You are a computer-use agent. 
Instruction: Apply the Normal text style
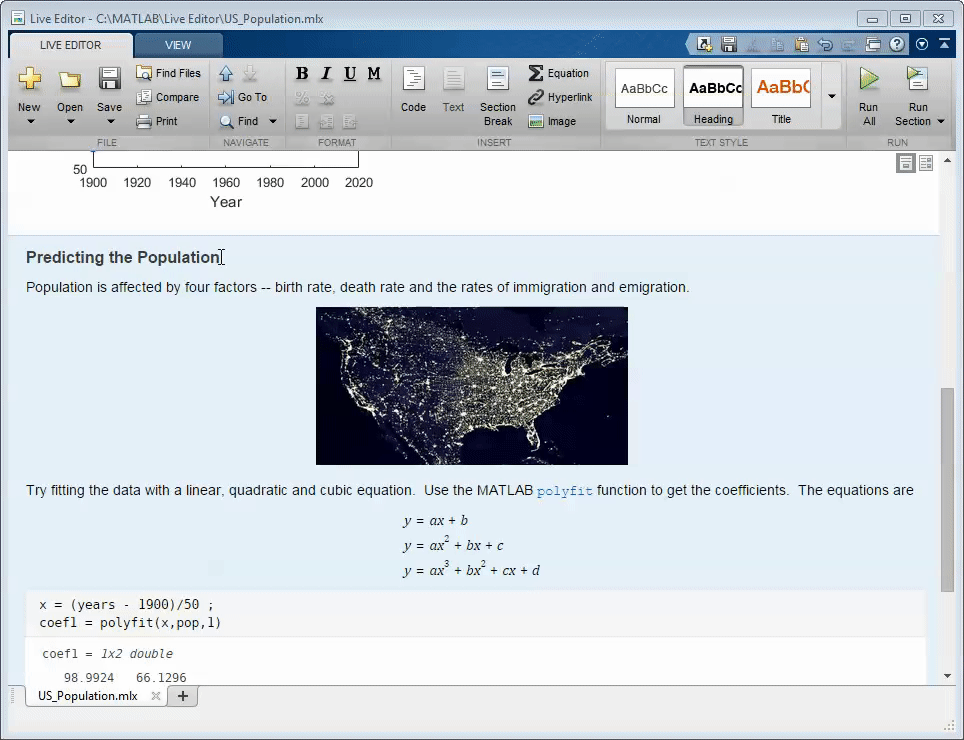coord(644,96)
